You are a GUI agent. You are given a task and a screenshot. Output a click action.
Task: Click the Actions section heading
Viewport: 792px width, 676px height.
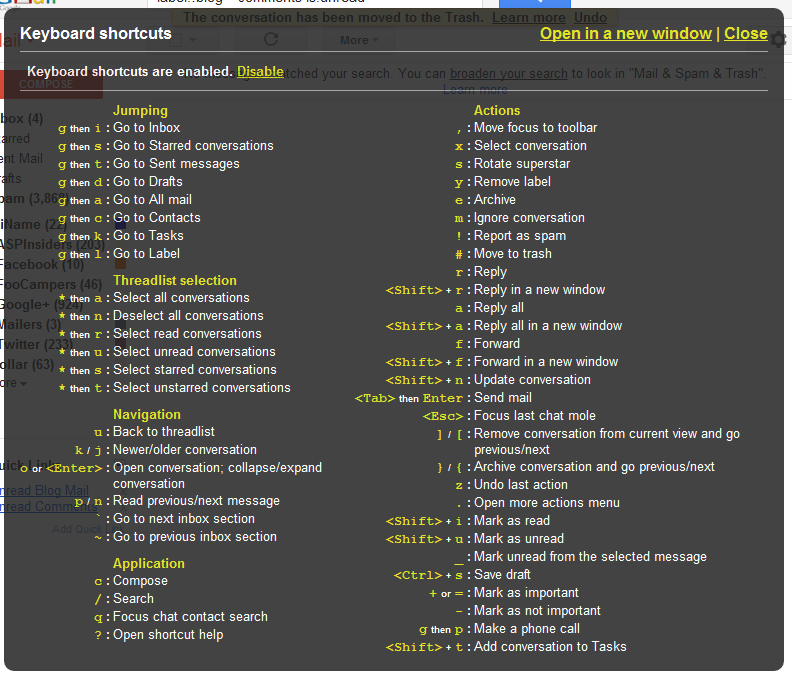(497, 111)
